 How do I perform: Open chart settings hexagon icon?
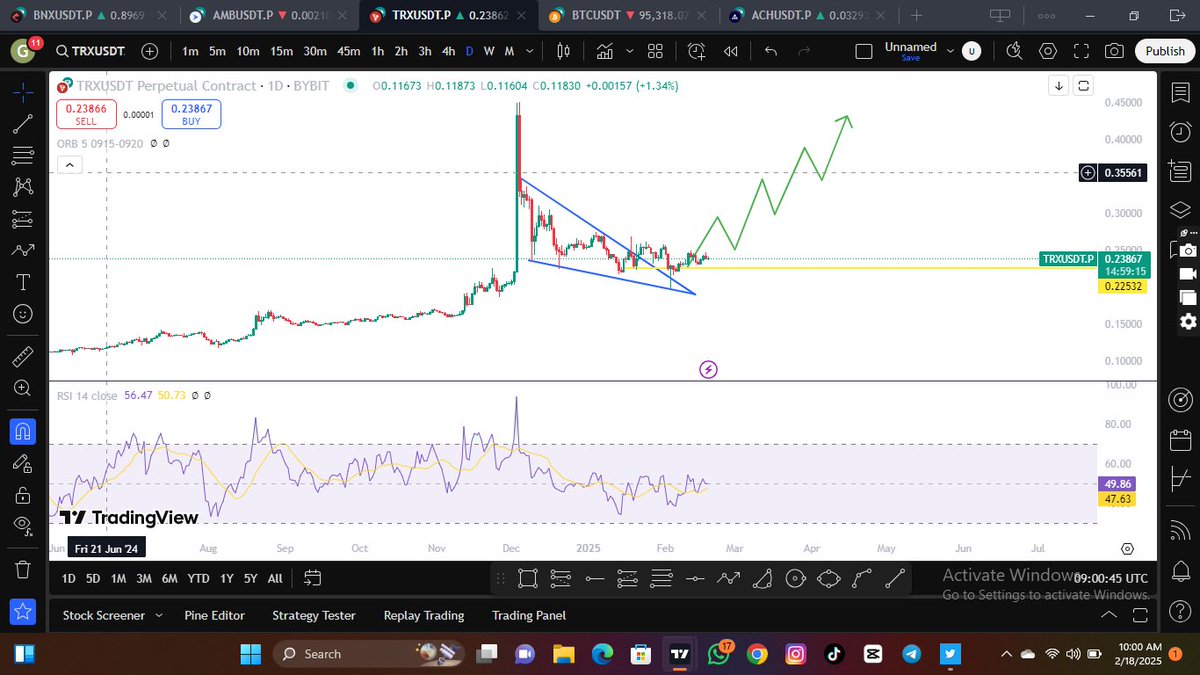1047,52
